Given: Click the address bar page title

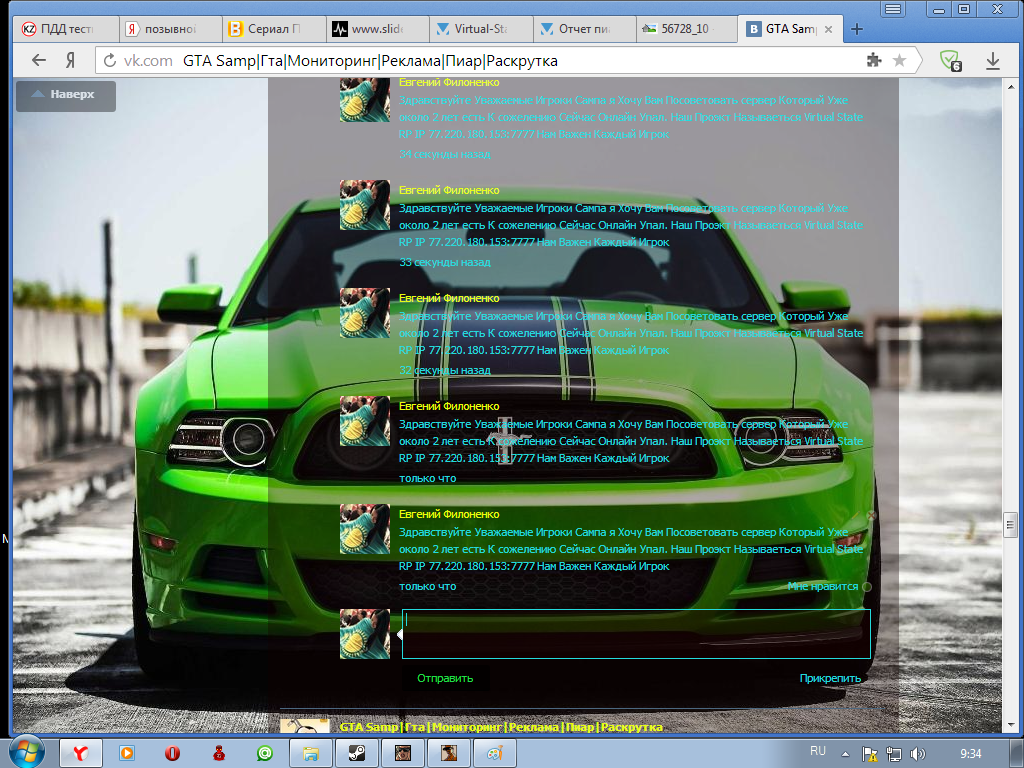Looking at the screenshot, I should click(370, 61).
